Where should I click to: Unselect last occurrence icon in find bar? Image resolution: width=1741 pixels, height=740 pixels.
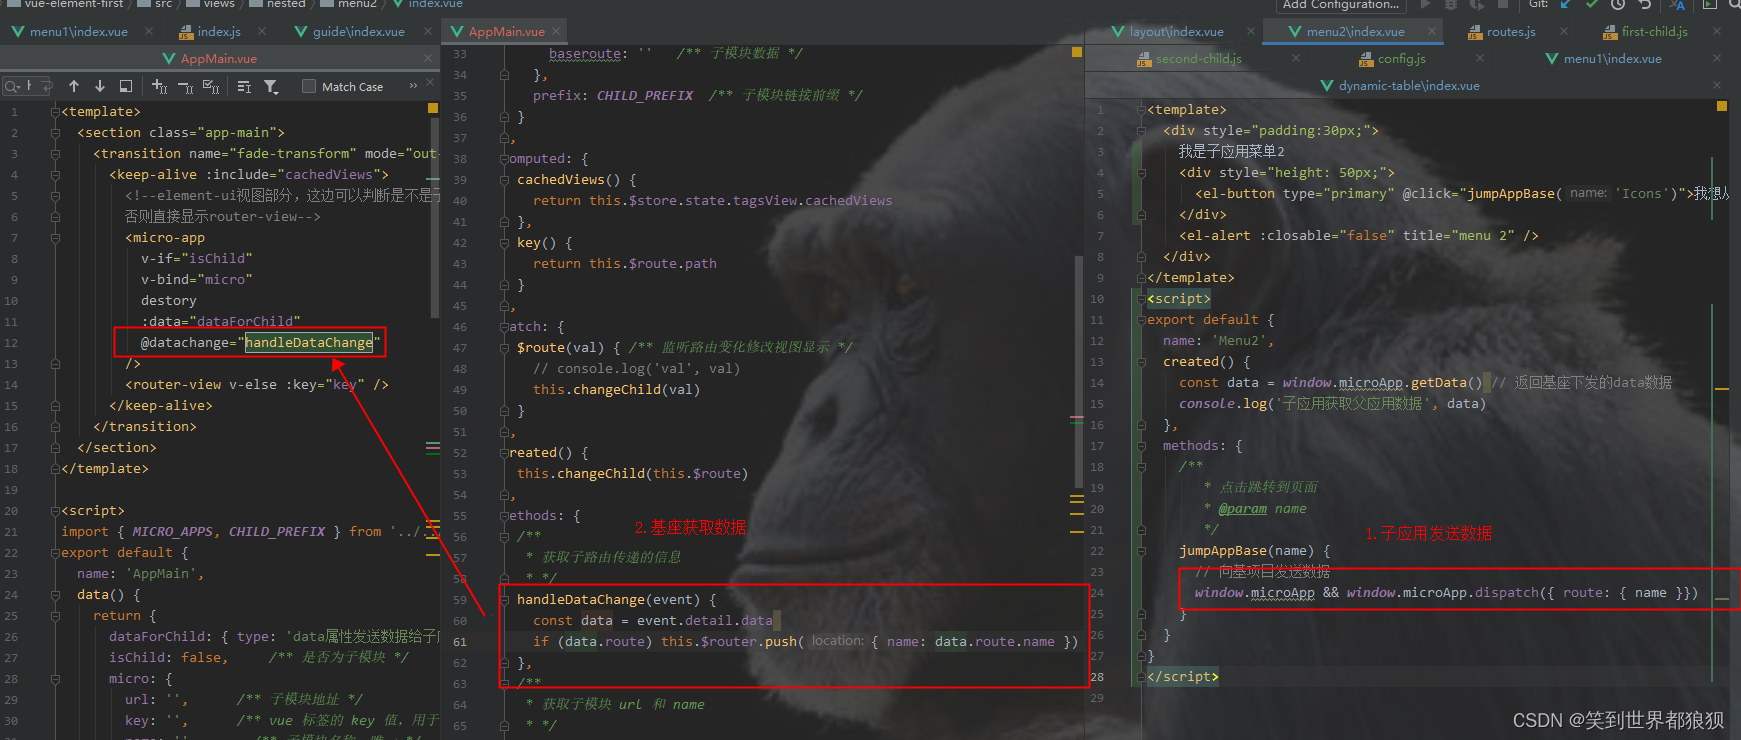tap(185, 87)
